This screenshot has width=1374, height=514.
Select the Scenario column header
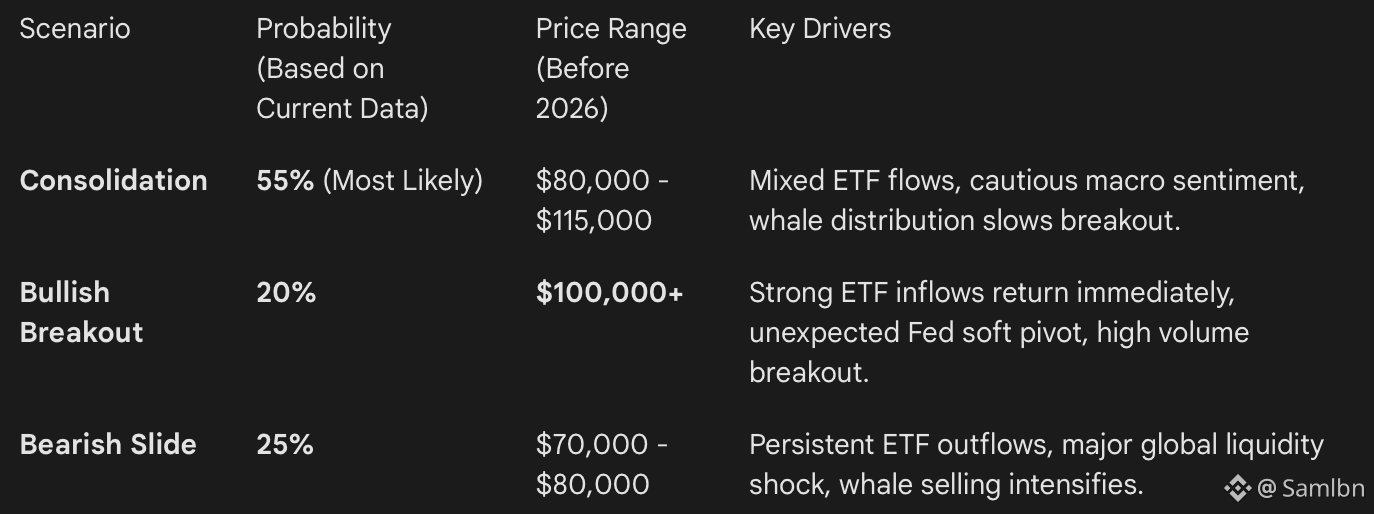(75, 28)
